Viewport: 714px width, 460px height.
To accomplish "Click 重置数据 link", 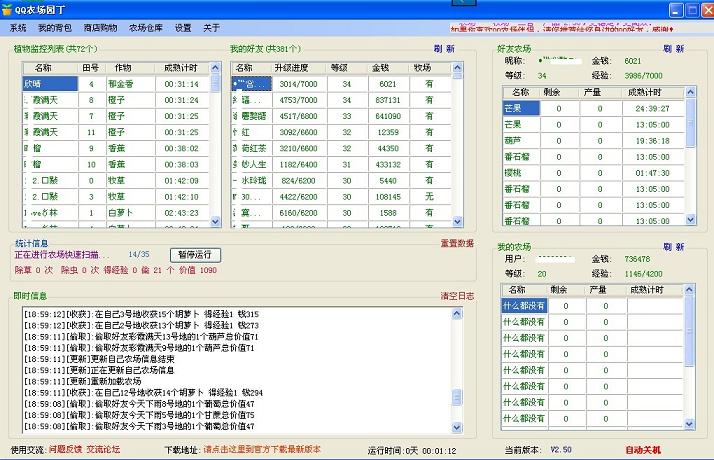I will pos(457,243).
